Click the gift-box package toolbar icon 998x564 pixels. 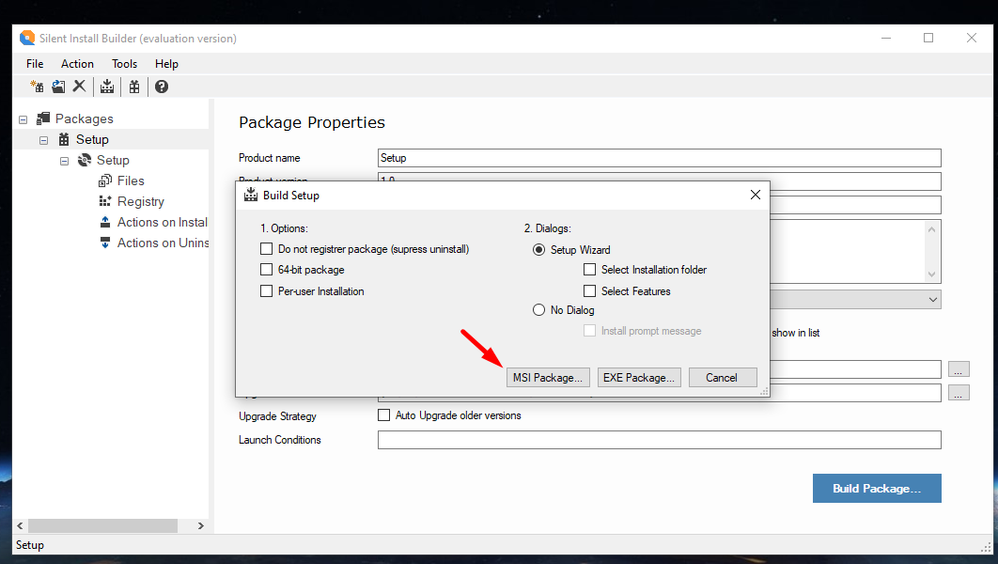click(x=134, y=87)
